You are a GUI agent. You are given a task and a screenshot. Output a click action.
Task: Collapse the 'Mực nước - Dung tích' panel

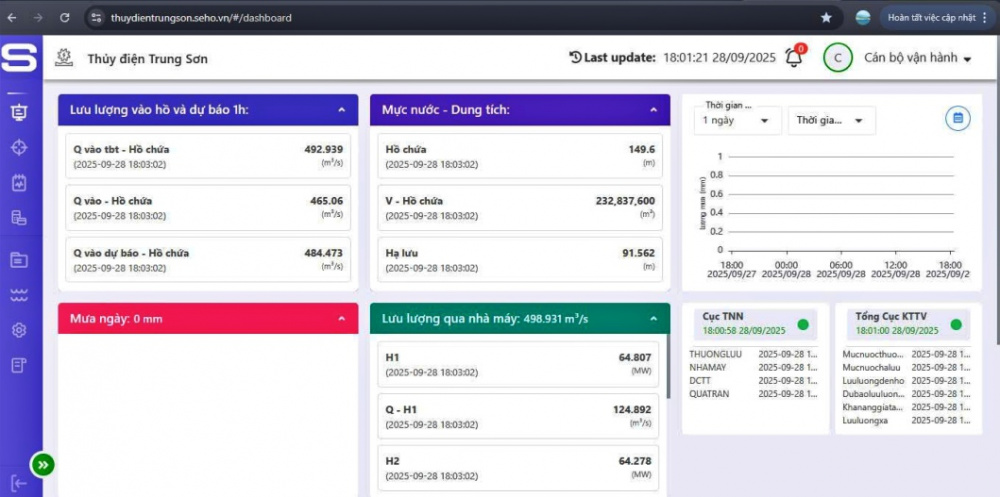(x=653, y=110)
